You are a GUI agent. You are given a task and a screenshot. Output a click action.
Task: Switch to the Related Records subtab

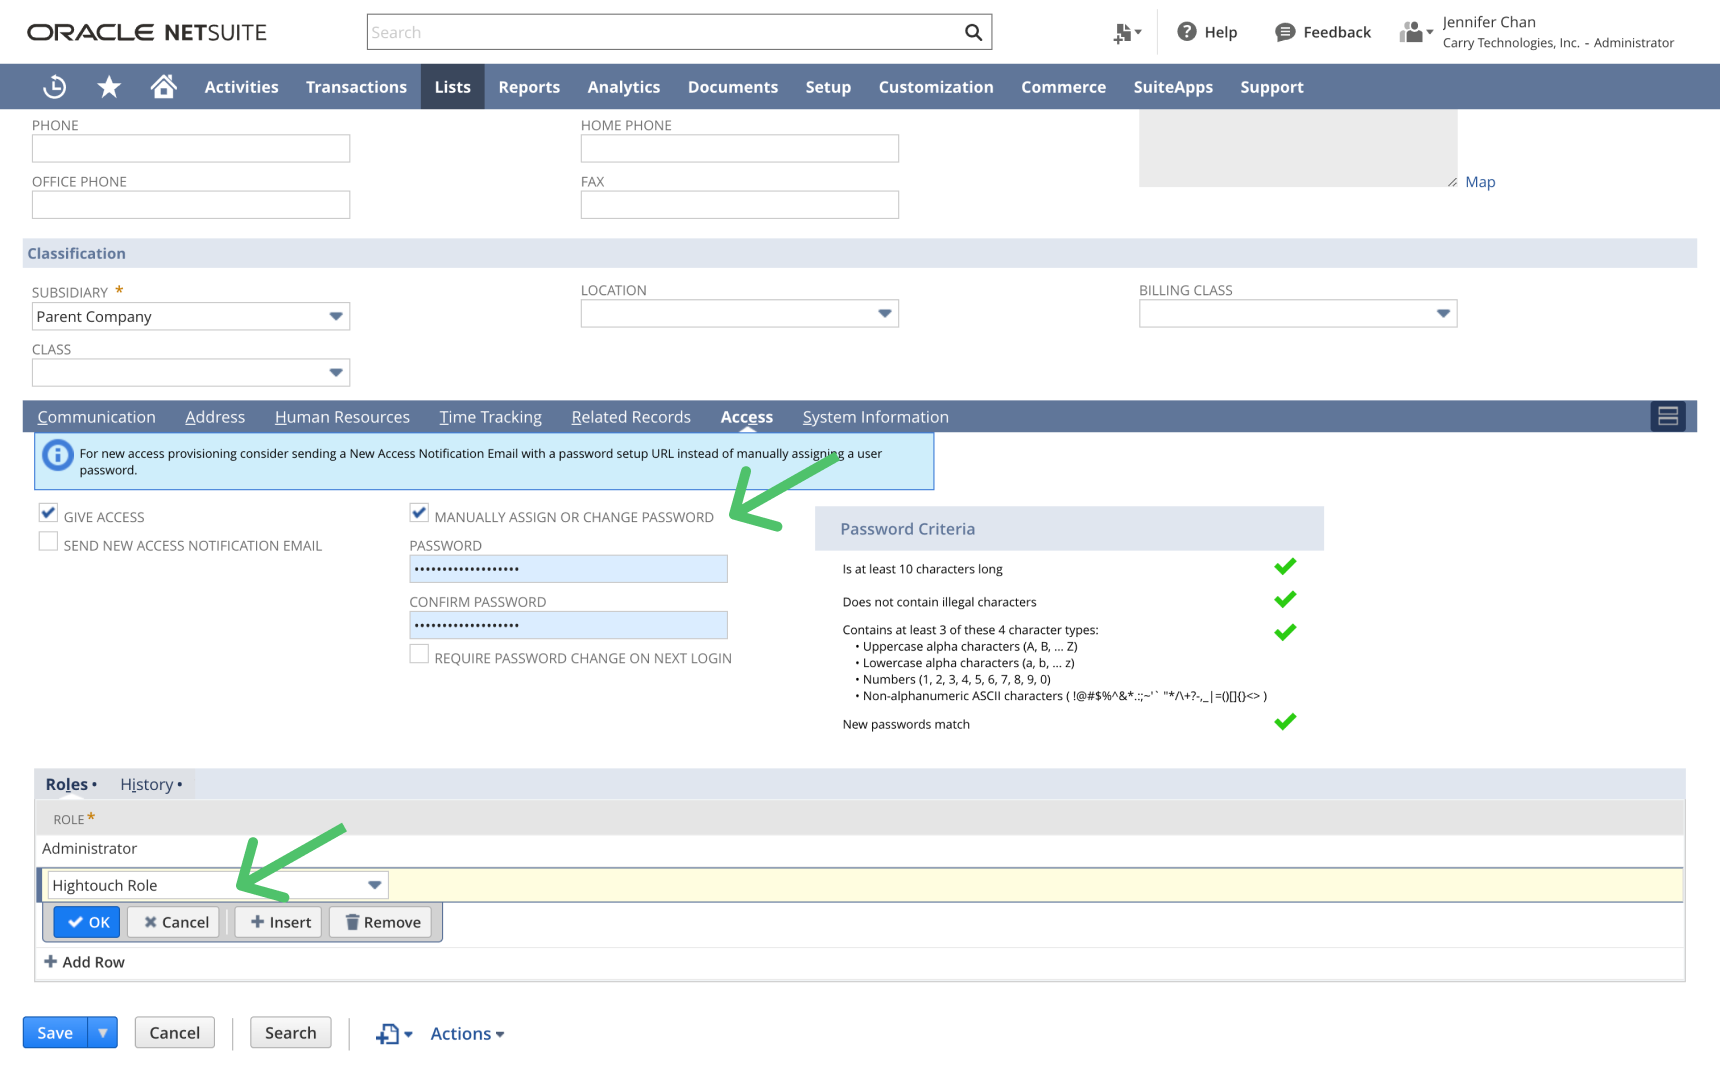(x=631, y=417)
